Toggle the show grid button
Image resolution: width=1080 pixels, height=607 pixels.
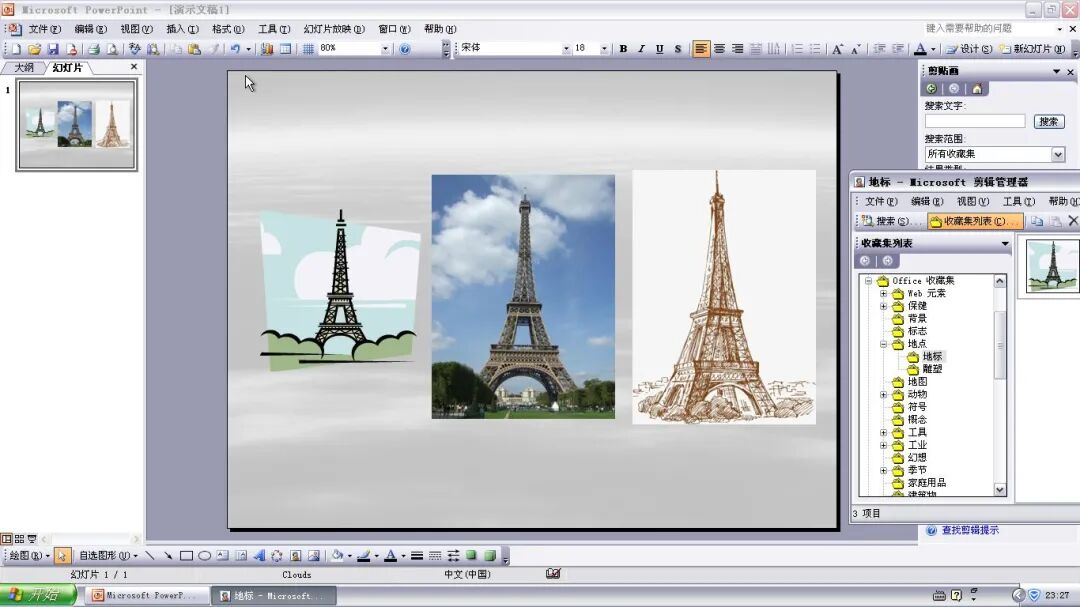(x=308, y=49)
